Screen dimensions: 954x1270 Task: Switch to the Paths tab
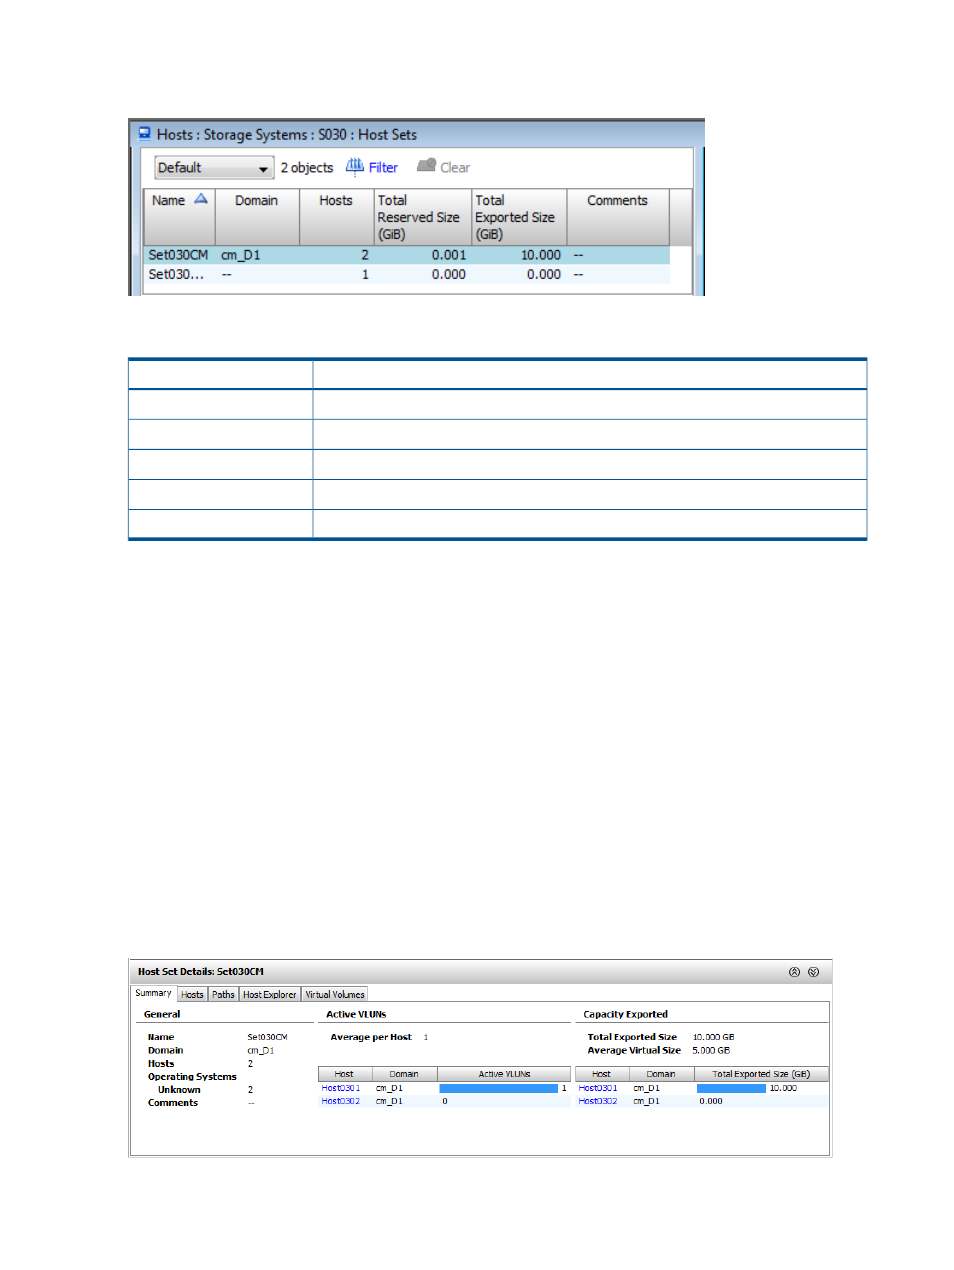pos(223,994)
